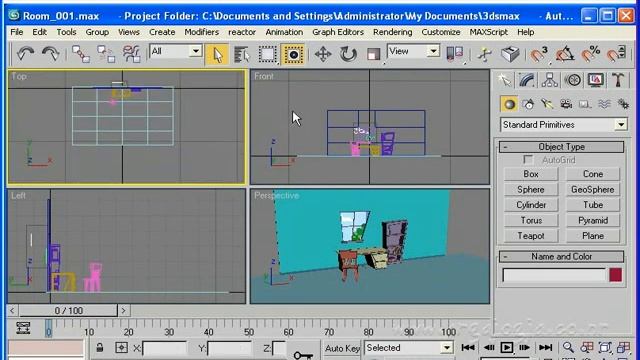
Task: Select the Shapes category icon
Action: [528, 104]
